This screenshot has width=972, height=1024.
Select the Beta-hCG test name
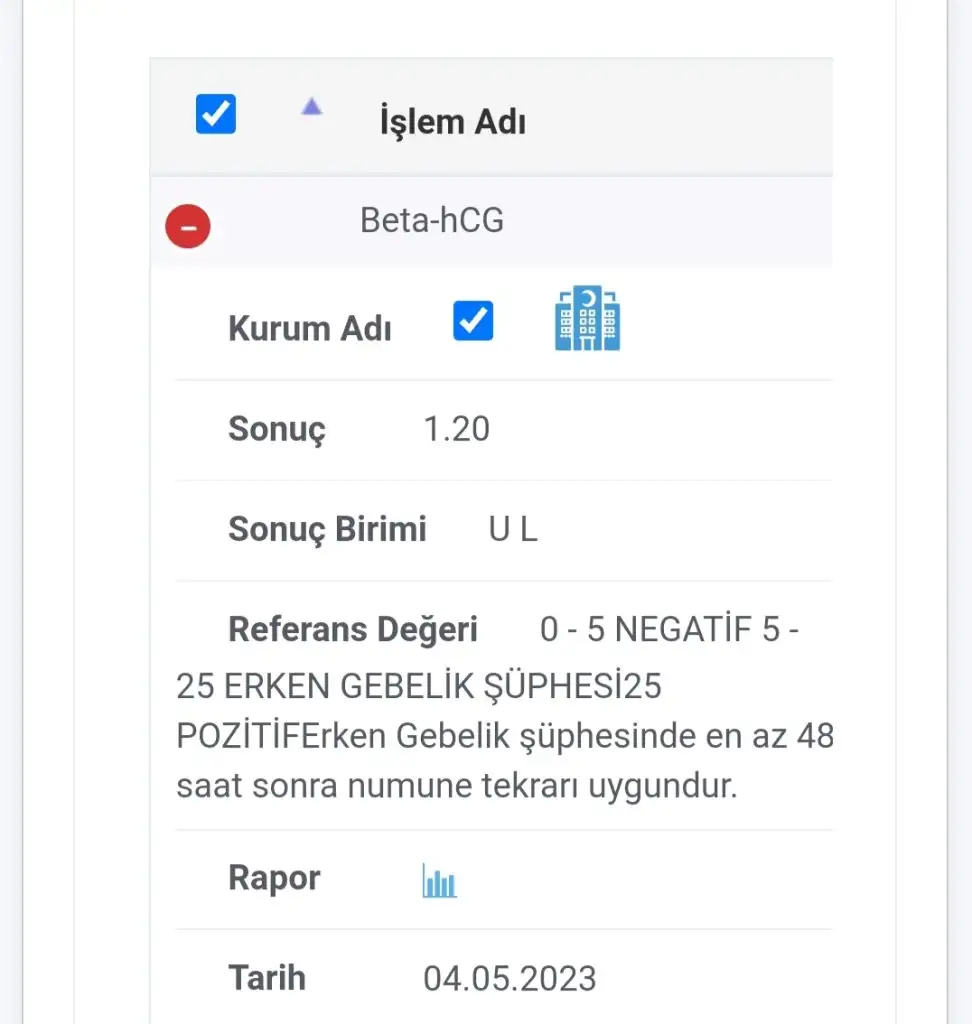tap(432, 221)
